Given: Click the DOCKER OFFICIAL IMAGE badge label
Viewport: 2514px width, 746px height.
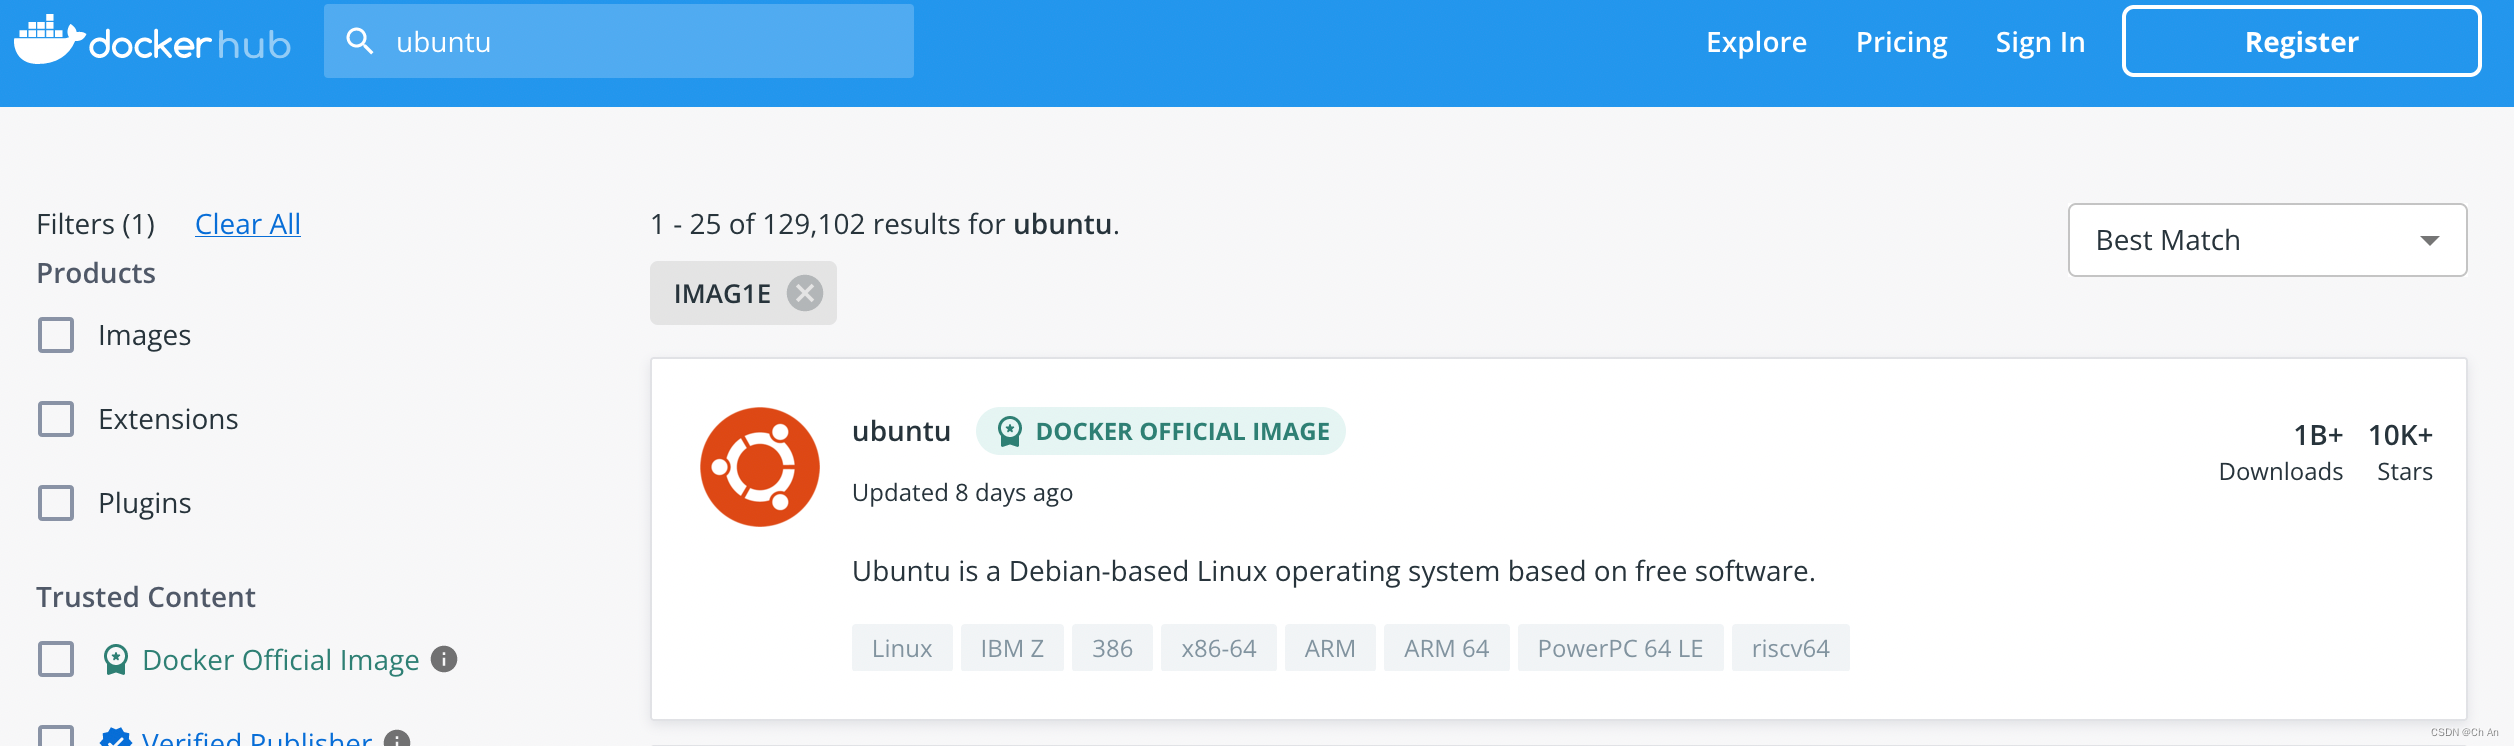Looking at the screenshot, I should [x=1182, y=431].
